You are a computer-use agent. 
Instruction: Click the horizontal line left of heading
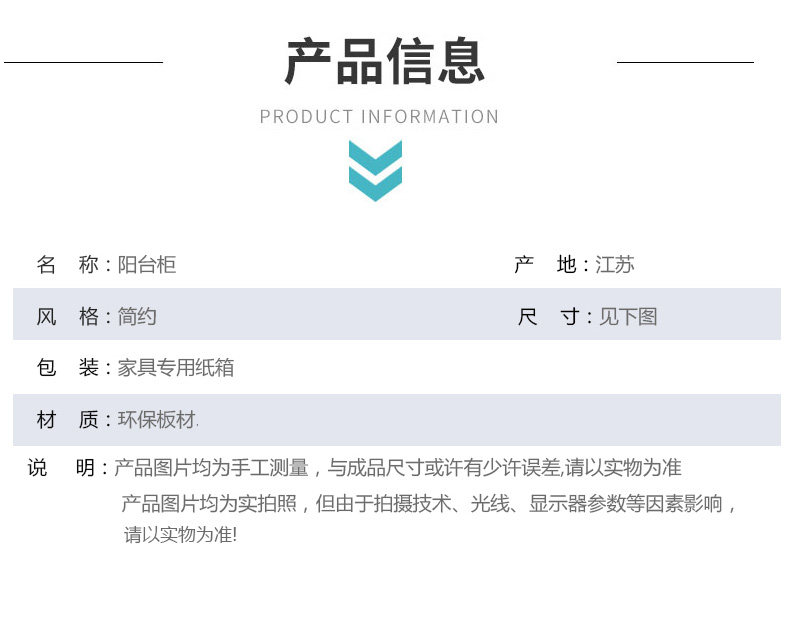click(83, 62)
